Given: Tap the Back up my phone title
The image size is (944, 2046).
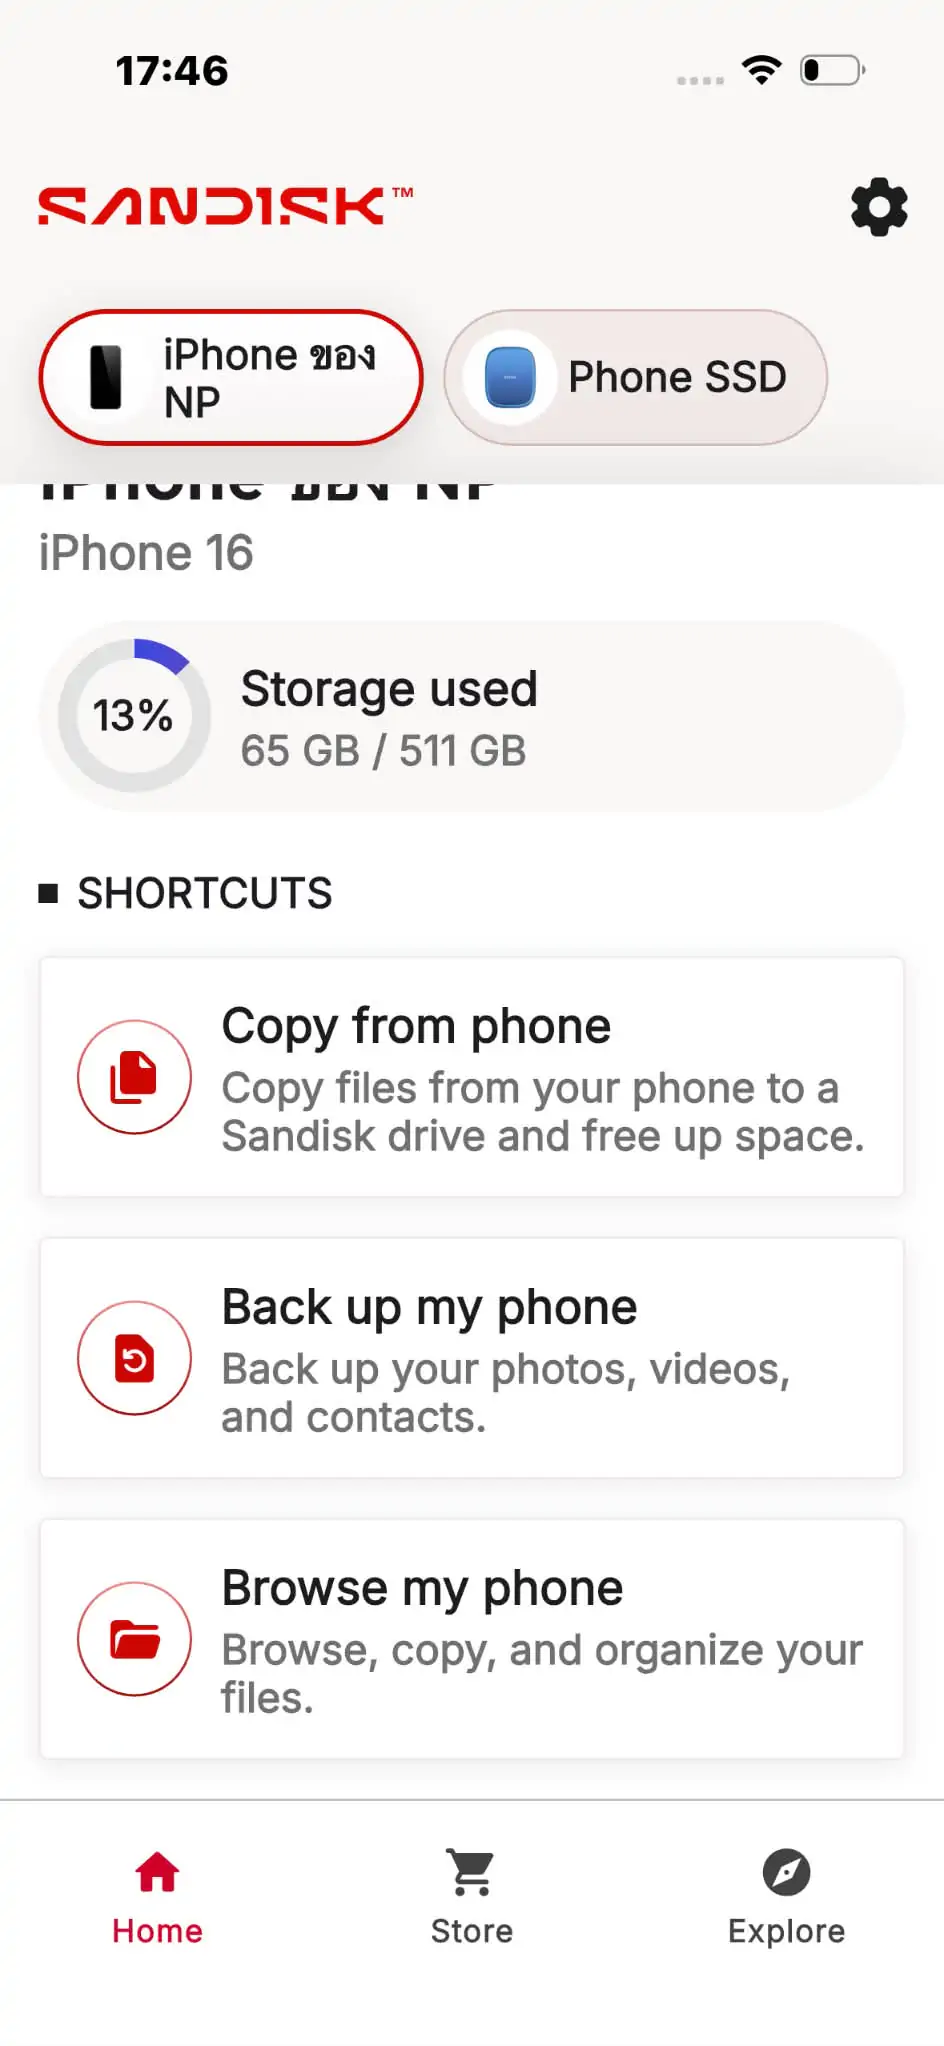Looking at the screenshot, I should [429, 1307].
